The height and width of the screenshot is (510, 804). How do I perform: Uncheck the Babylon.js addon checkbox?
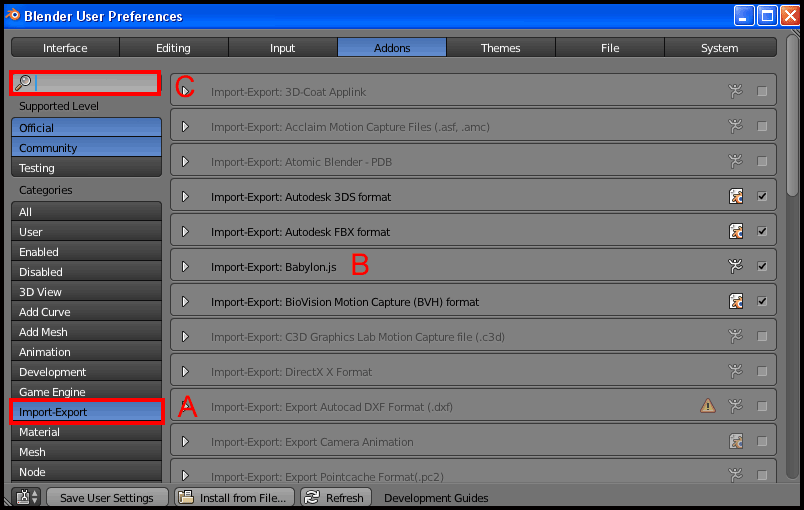[762, 266]
